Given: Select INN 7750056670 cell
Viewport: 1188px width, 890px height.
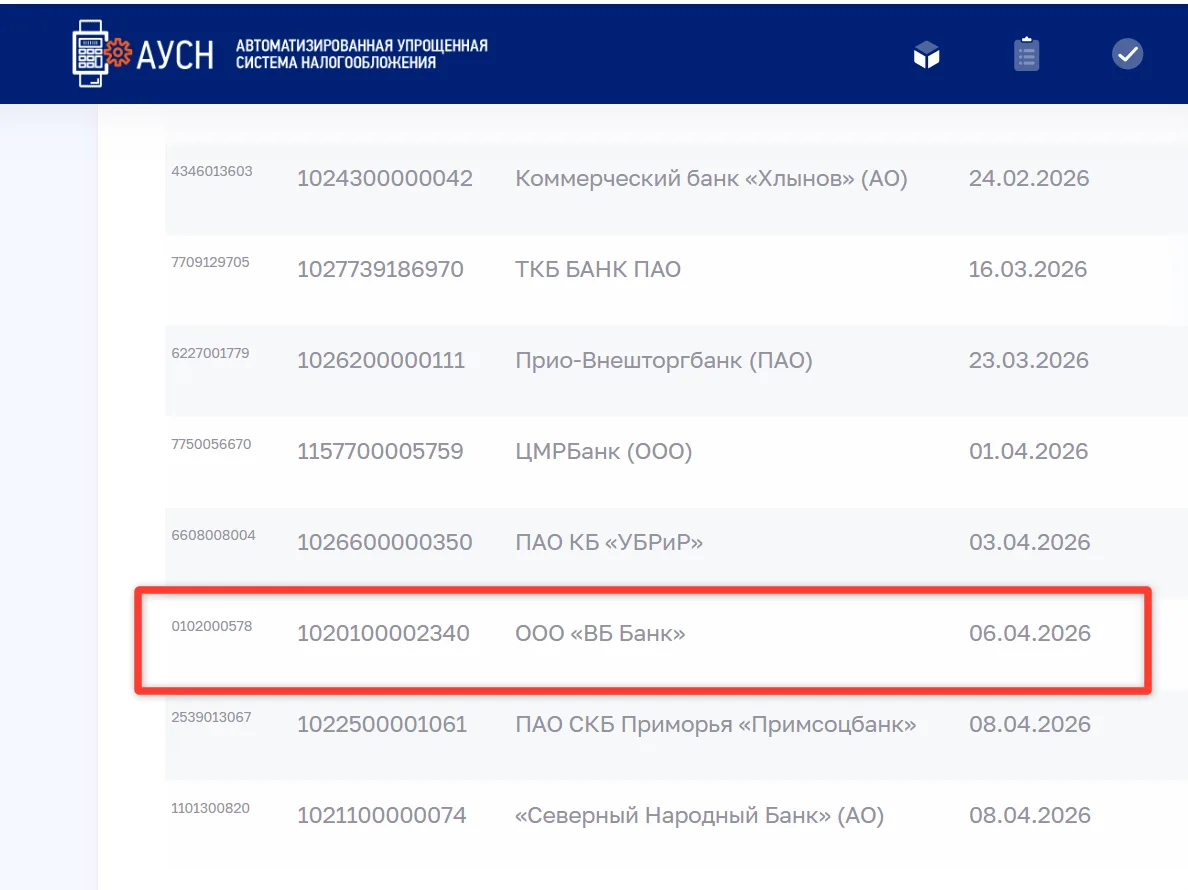Looking at the screenshot, I should [211, 444].
